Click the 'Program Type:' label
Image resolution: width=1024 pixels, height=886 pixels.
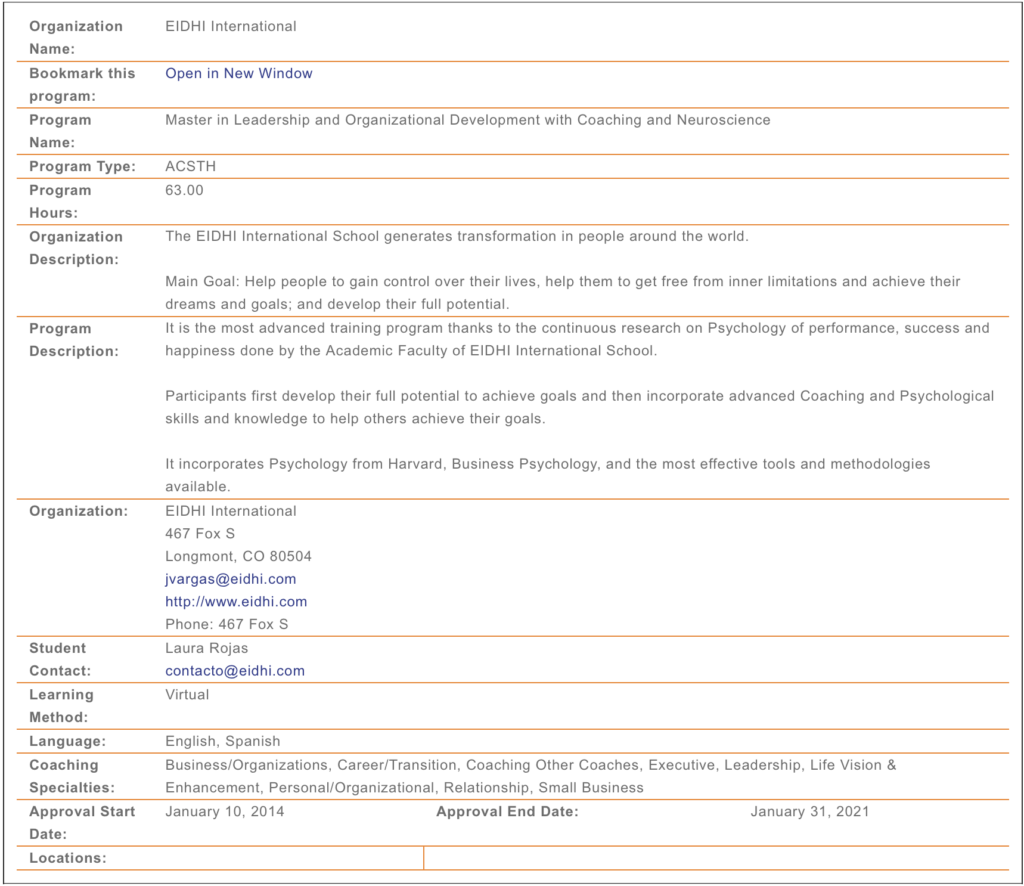point(82,166)
